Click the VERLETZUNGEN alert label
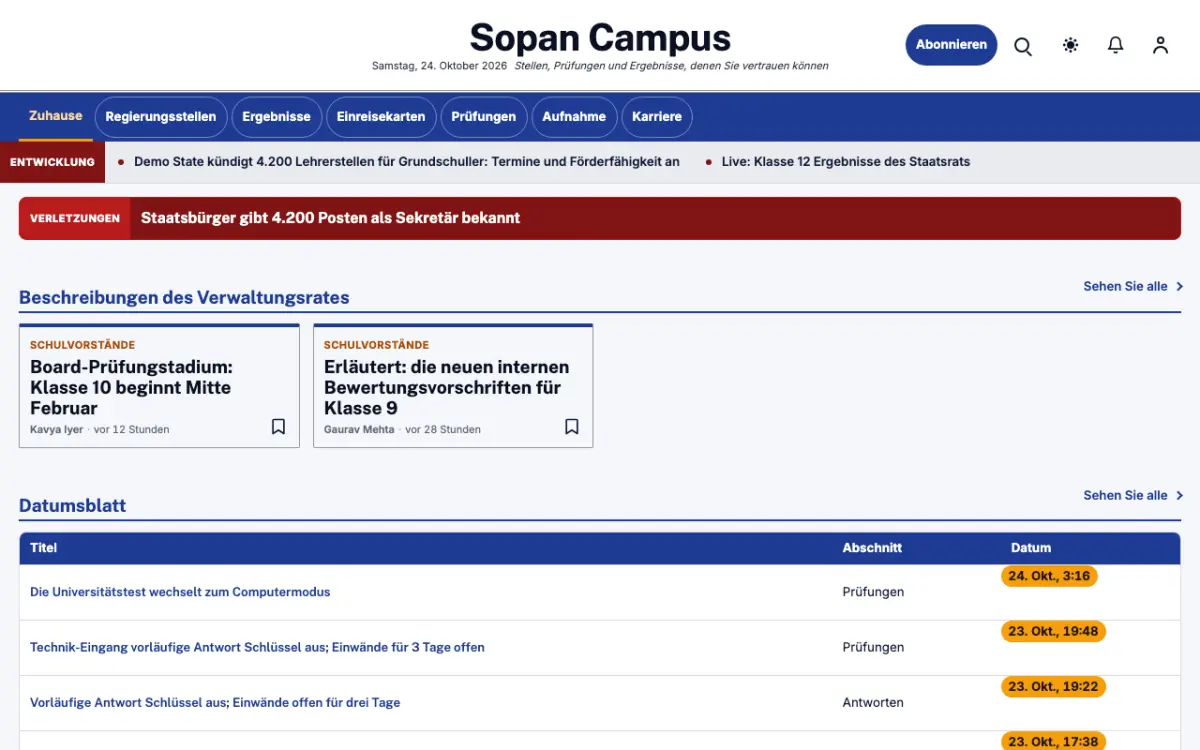 pos(75,218)
